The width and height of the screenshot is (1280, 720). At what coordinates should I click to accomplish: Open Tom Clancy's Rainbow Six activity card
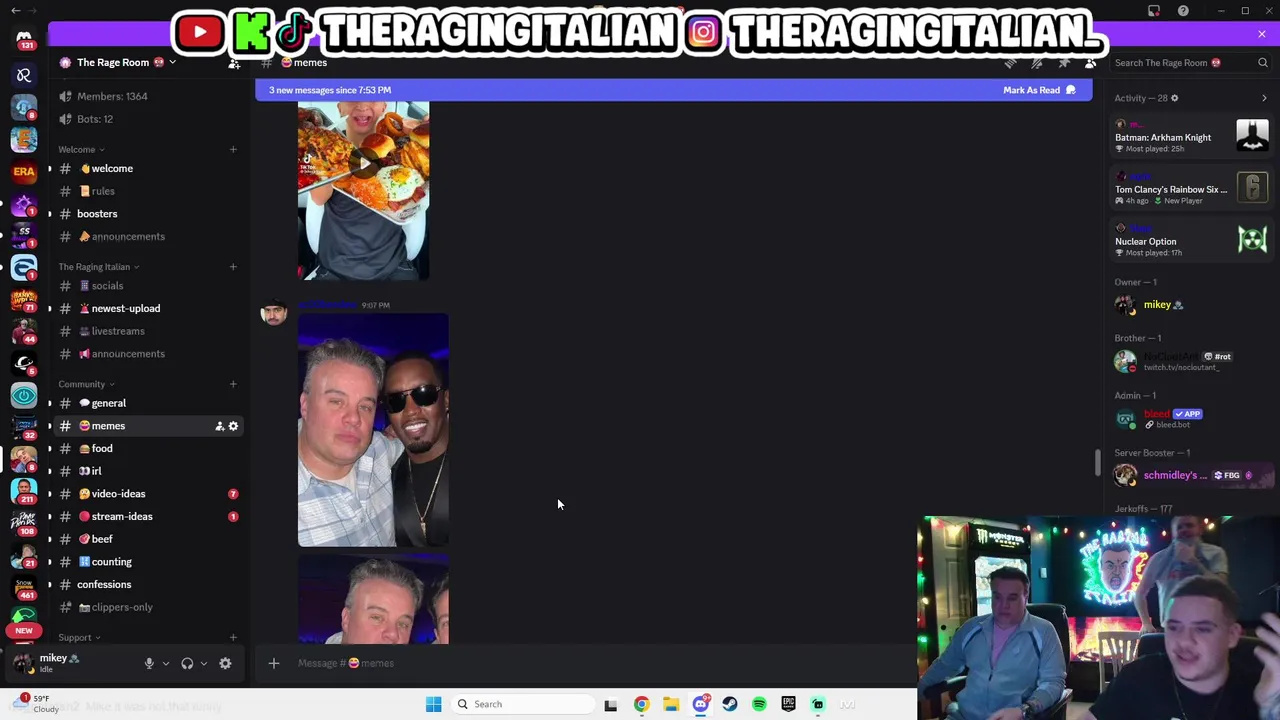pyautogui.click(x=1192, y=189)
